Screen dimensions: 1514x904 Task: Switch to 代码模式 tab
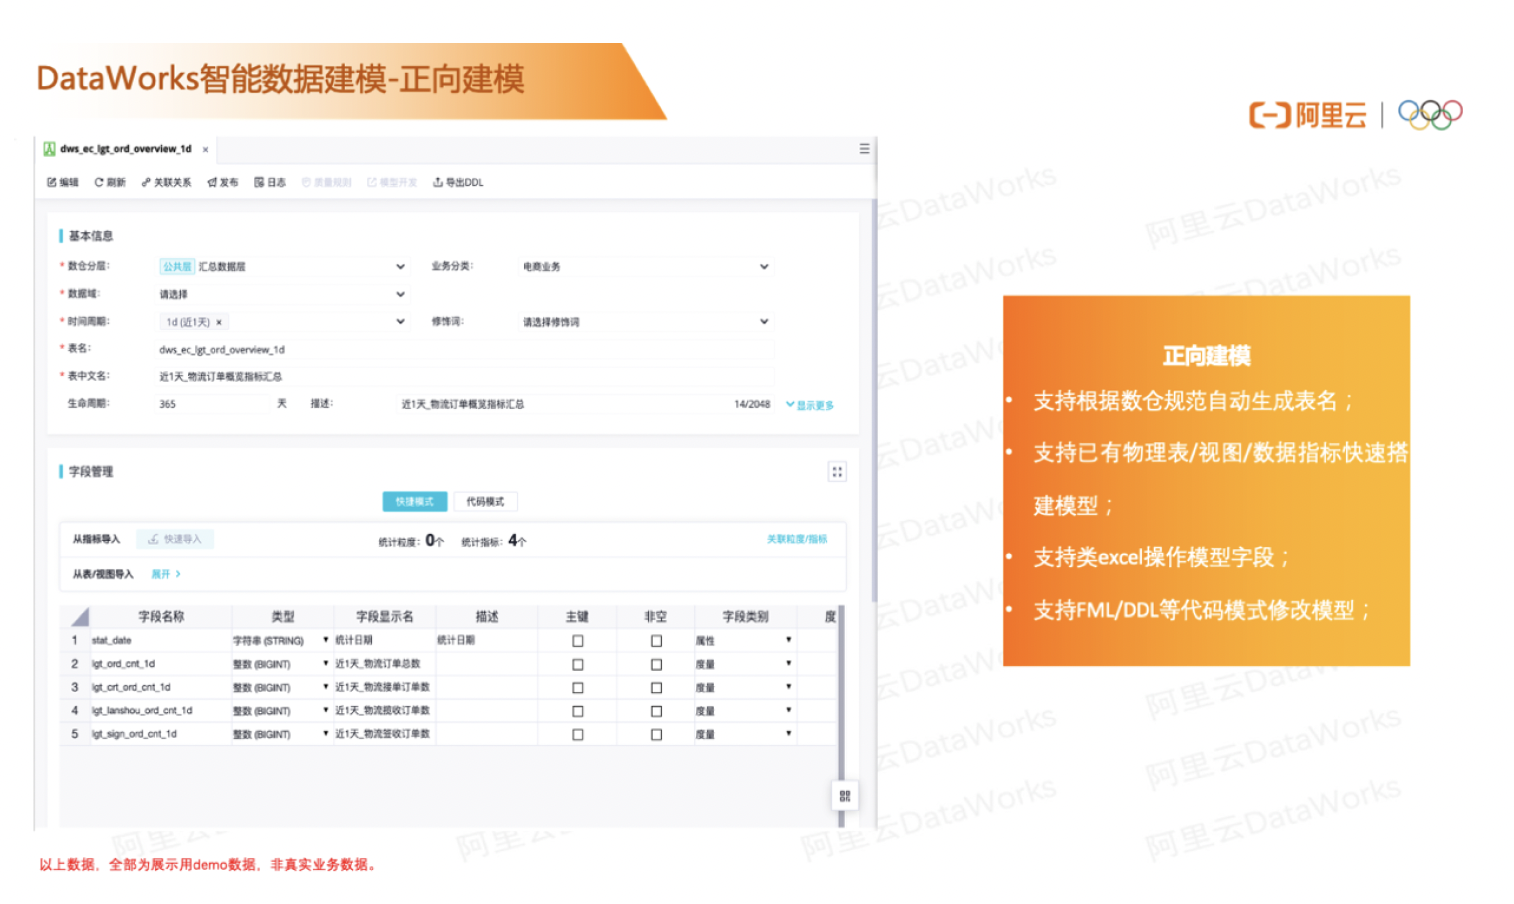point(485,501)
